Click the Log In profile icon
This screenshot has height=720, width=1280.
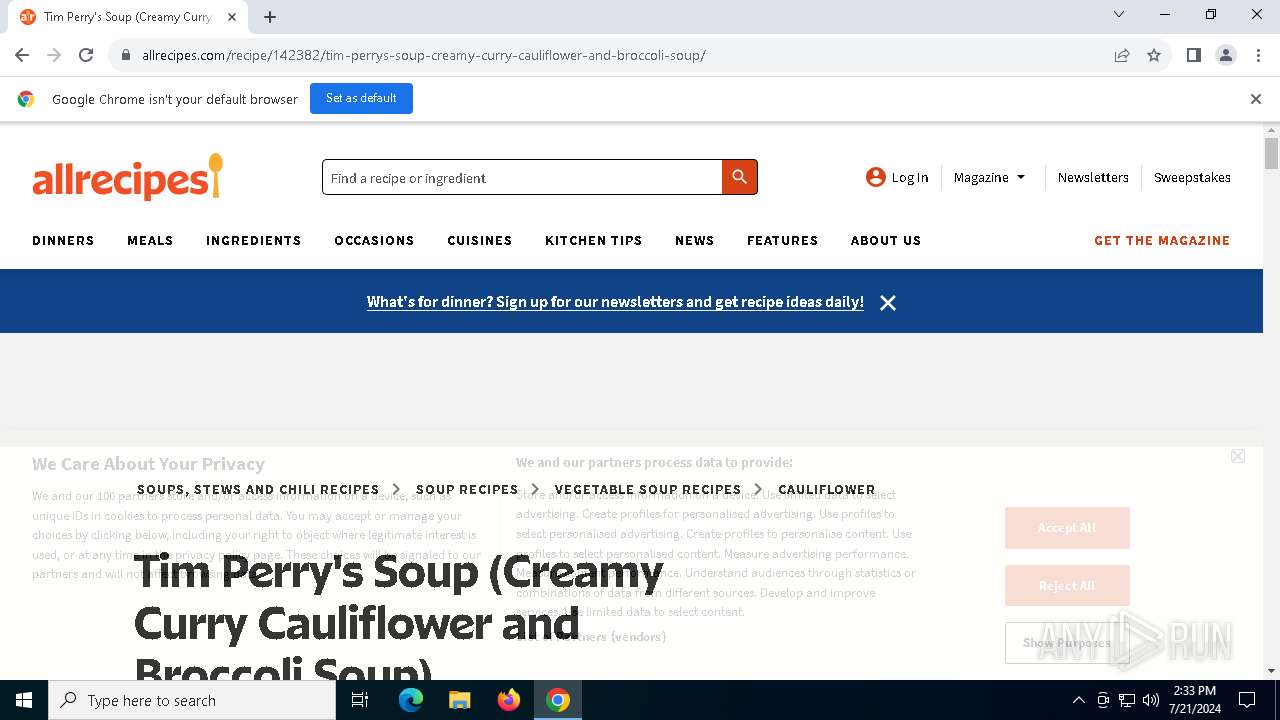[x=876, y=177]
